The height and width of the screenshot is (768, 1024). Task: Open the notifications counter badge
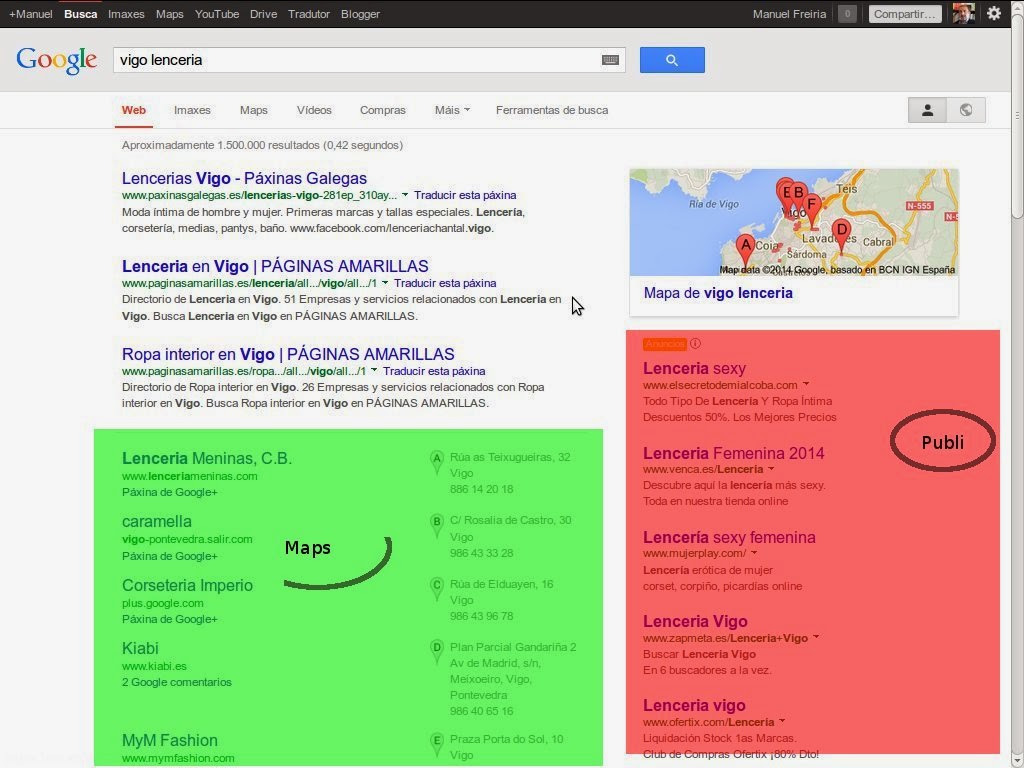(x=846, y=13)
